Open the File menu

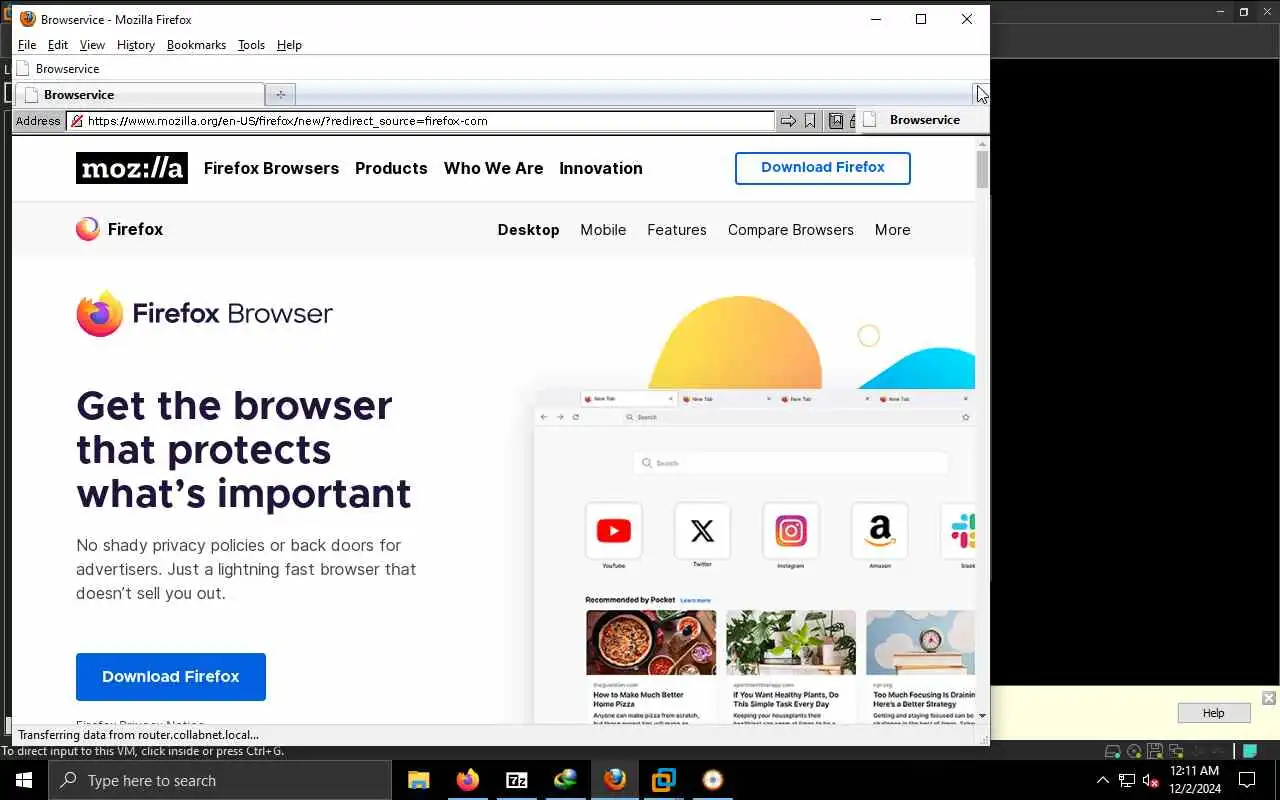coord(27,45)
